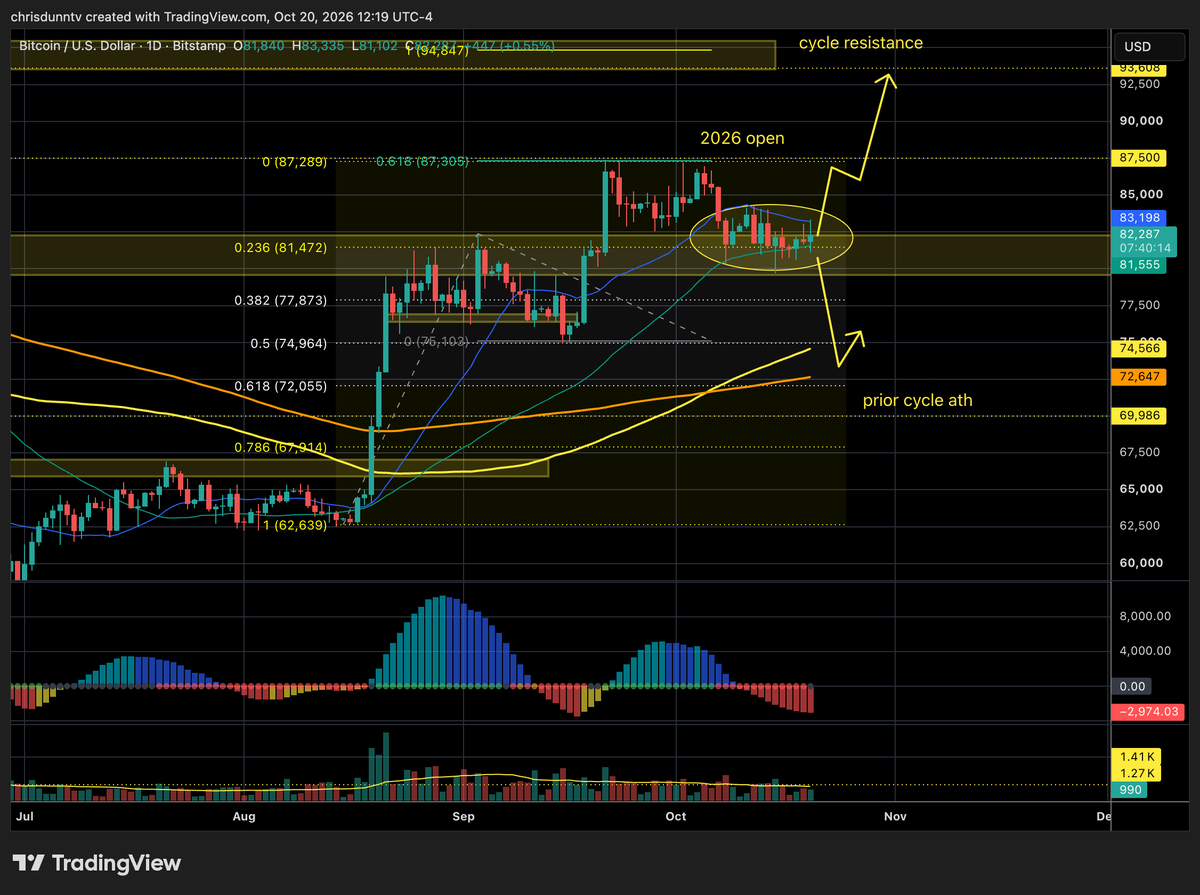This screenshot has width=1200, height=895.
Task: Click the 65,000 price axis label
Action: point(1139,489)
